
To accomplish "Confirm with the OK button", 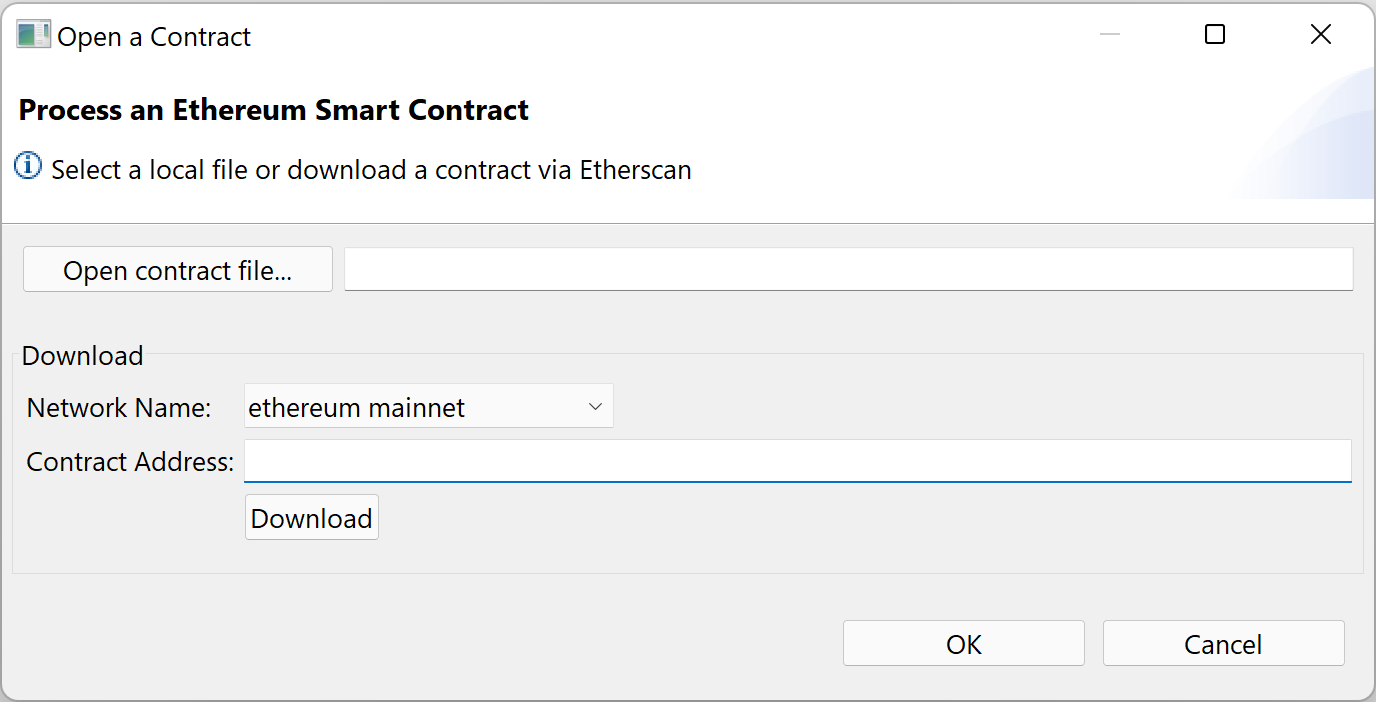I will click(x=964, y=644).
